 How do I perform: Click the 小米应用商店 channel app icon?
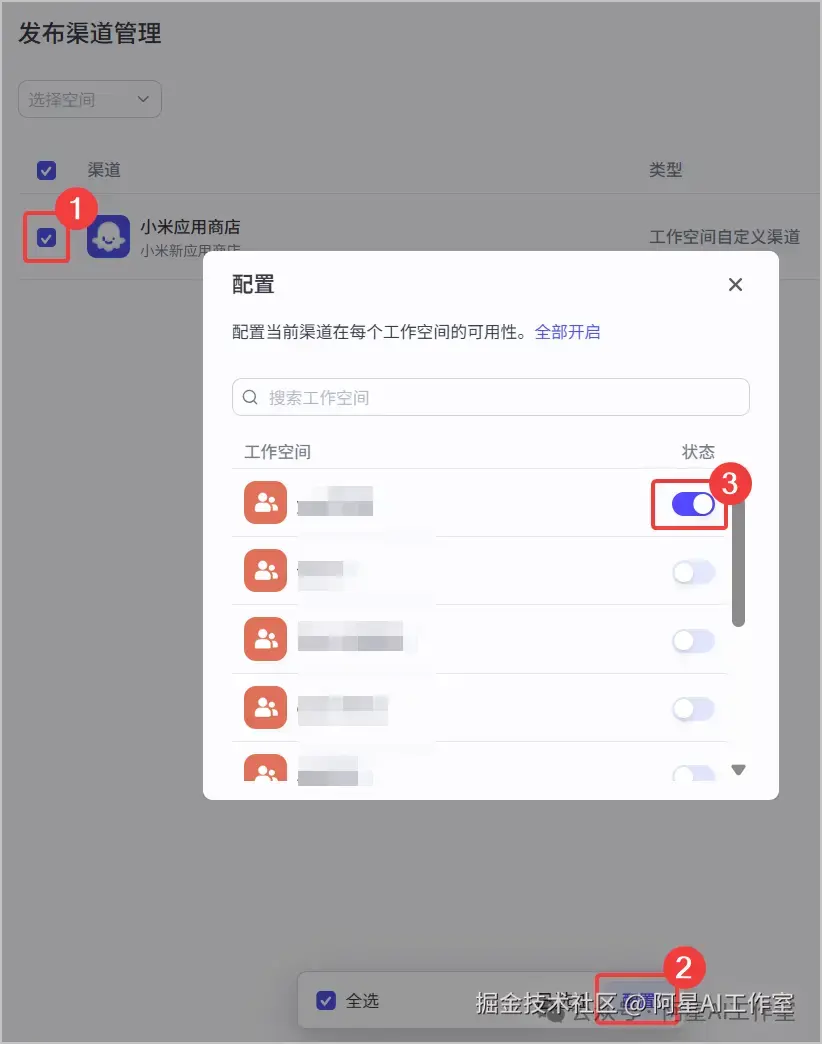click(108, 236)
